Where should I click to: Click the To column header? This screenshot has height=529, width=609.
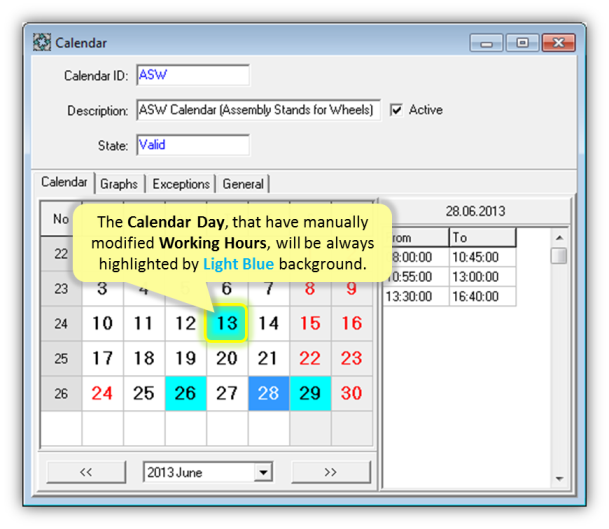click(x=482, y=238)
